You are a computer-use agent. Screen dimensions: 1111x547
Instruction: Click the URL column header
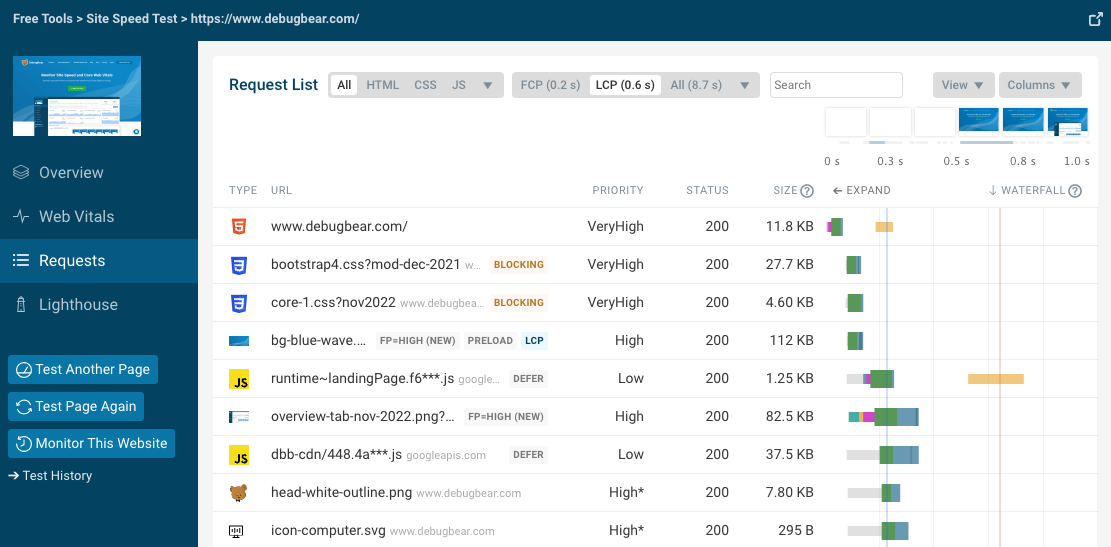[x=281, y=191]
